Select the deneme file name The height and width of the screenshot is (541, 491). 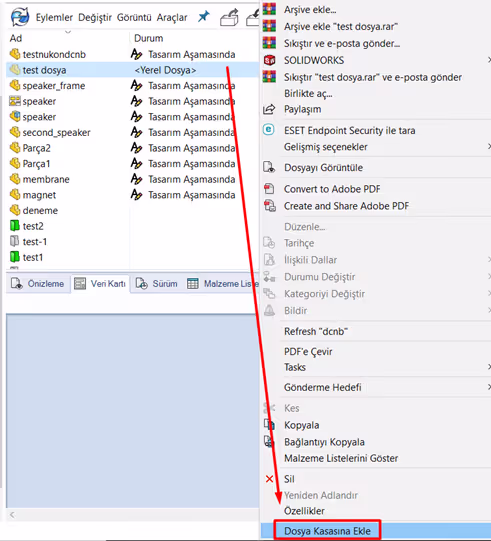[x=40, y=210]
